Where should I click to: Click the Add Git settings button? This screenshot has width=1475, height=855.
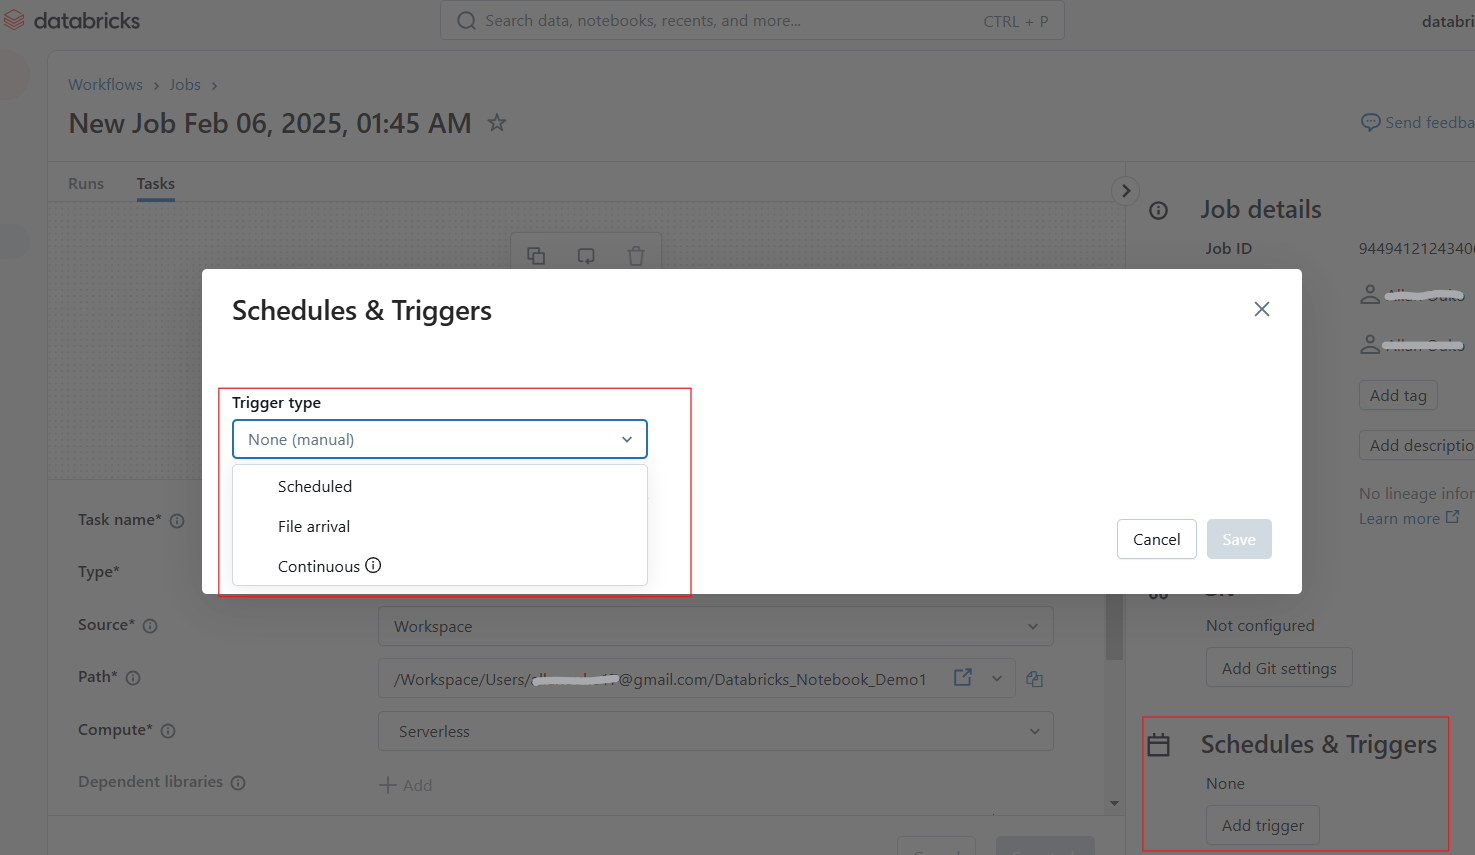[1279, 668]
